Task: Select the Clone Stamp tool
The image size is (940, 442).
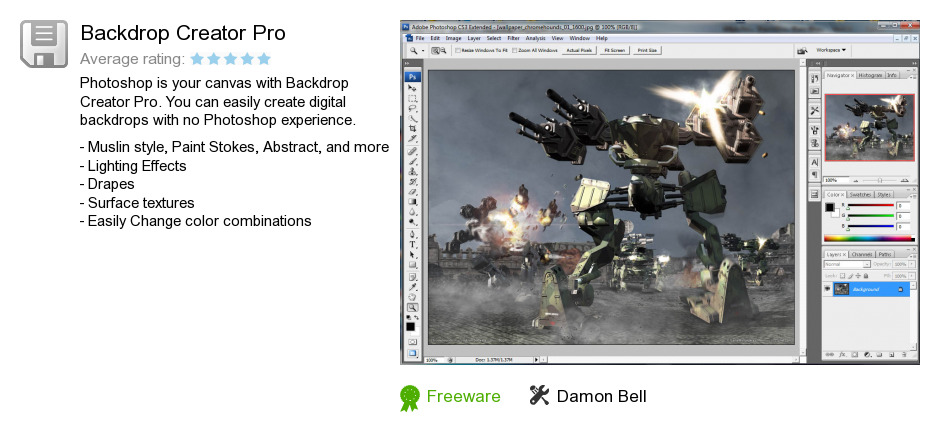Action: pyautogui.click(x=413, y=172)
